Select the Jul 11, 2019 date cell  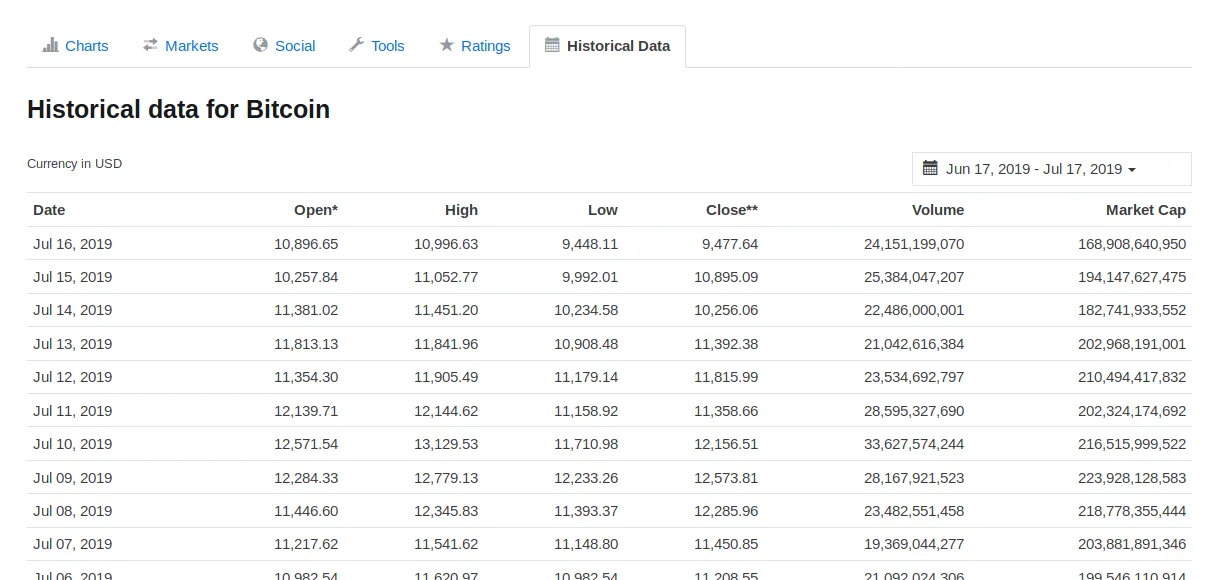coord(73,411)
